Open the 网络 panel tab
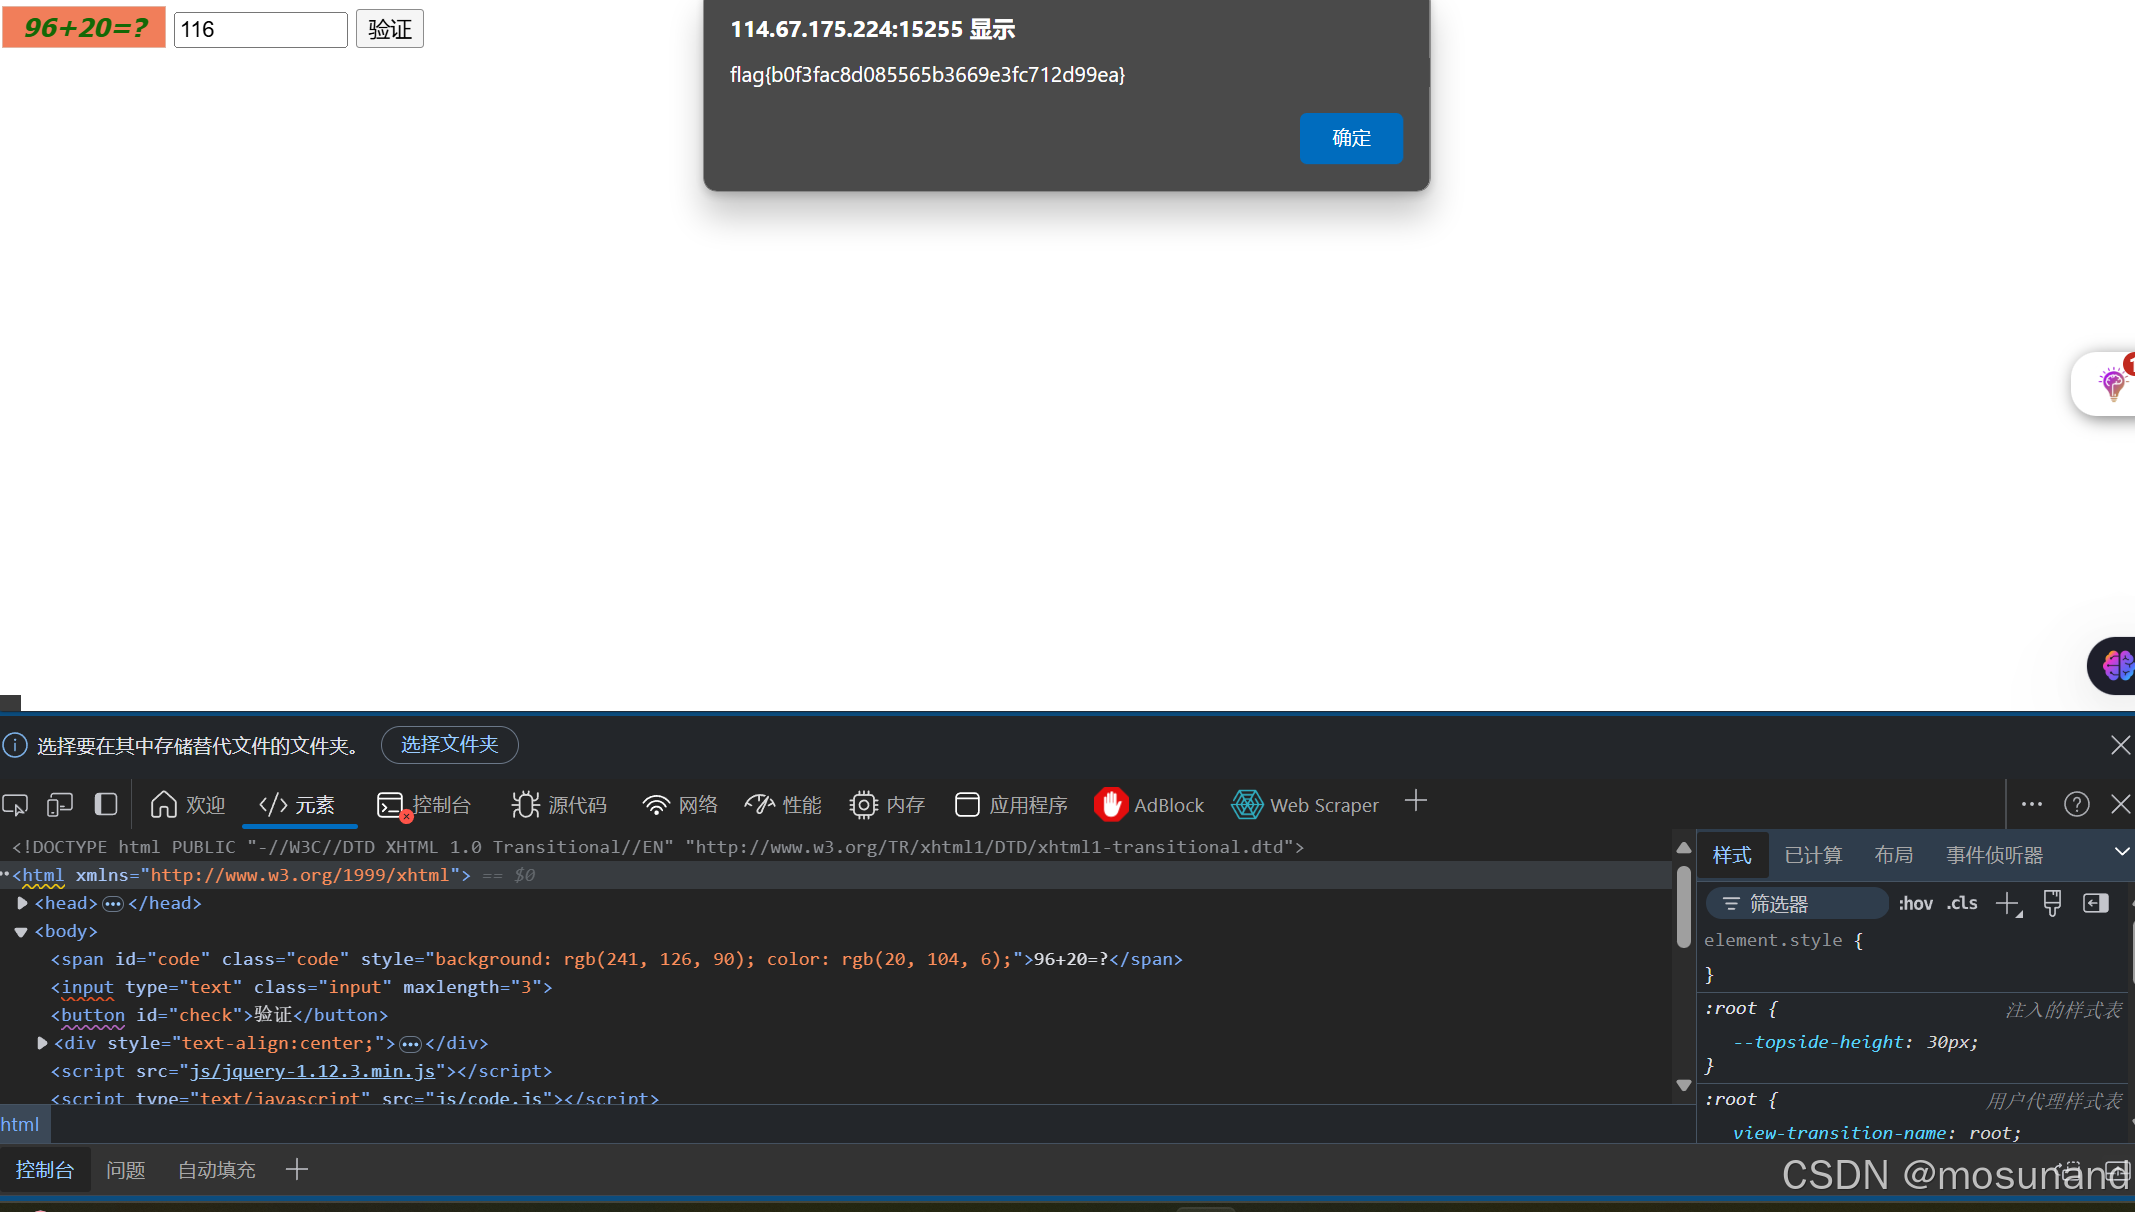This screenshot has height=1212, width=2135. tap(680, 805)
